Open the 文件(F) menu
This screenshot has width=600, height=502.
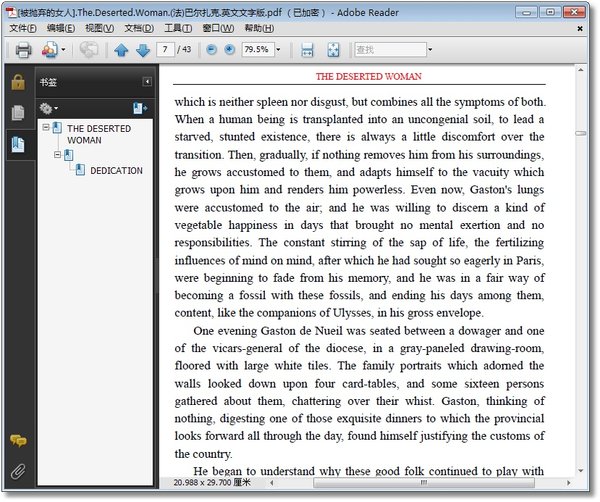pos(23,28)
